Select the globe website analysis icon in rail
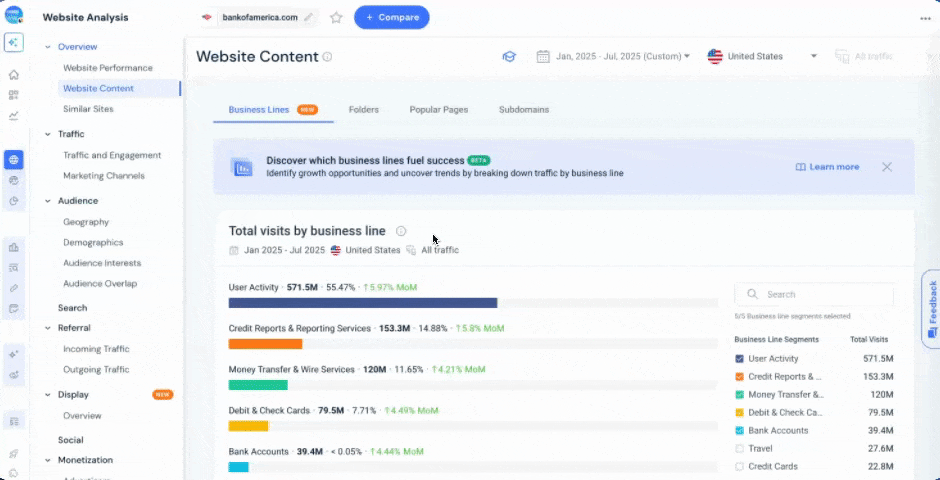Image resolution: width=940 pixels, height=480 pixels. click(x=14, y=160)
